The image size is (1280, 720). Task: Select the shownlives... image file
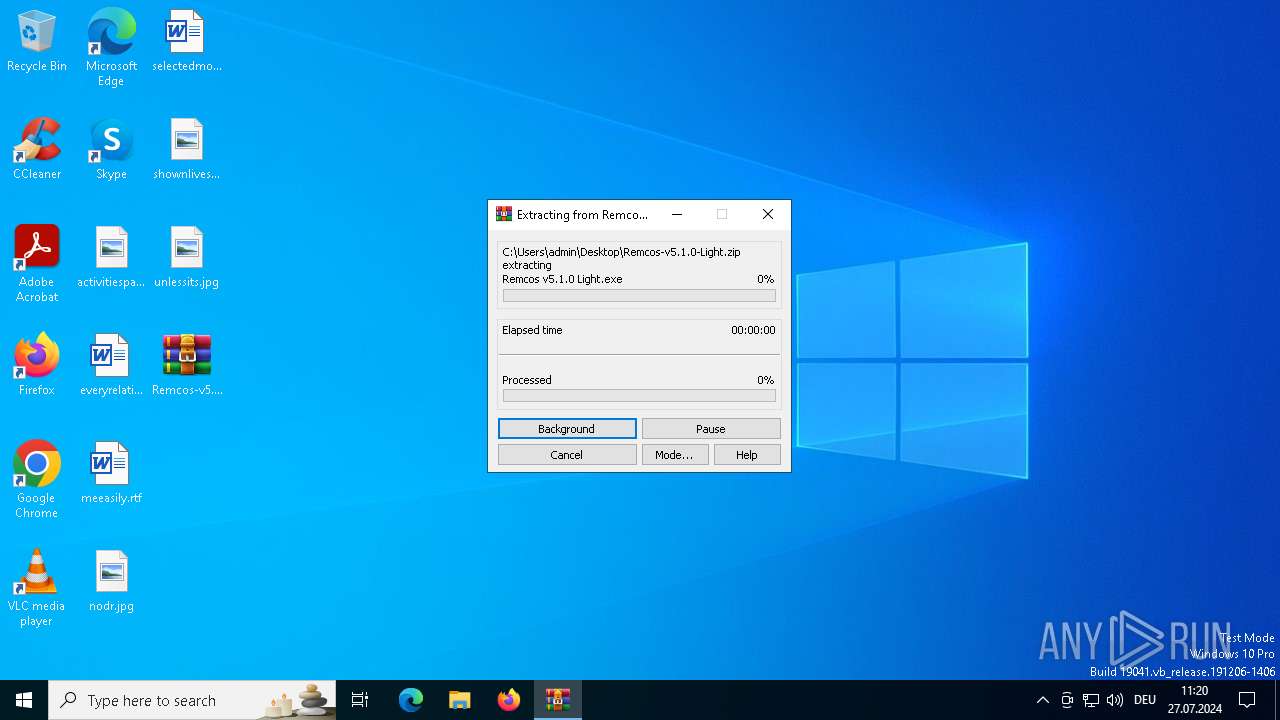[x=187, y=150]
